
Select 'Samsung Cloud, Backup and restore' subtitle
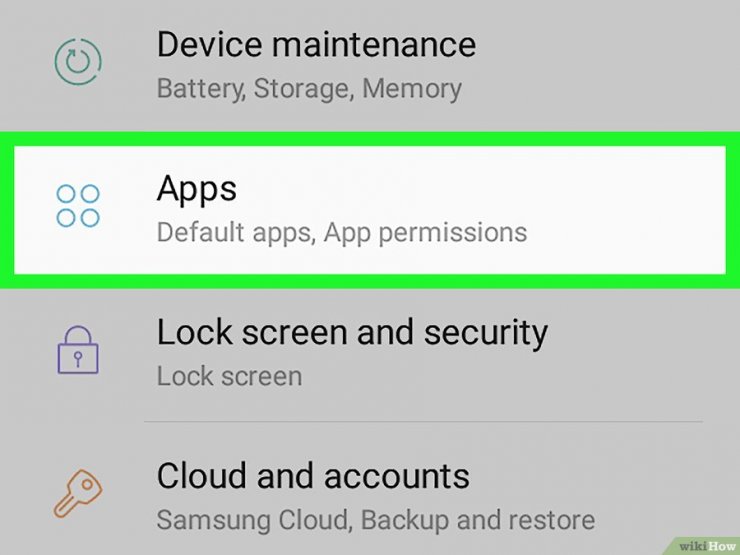[376, 520]
